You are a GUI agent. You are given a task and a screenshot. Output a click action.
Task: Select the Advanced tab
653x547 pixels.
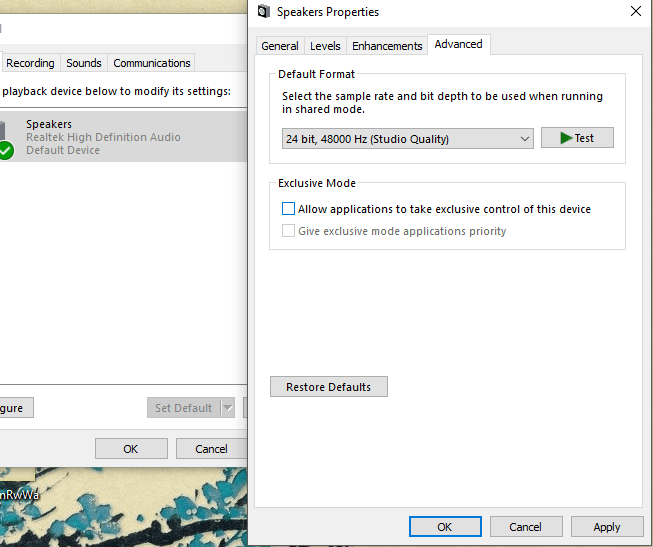click(x=459, y=44)
